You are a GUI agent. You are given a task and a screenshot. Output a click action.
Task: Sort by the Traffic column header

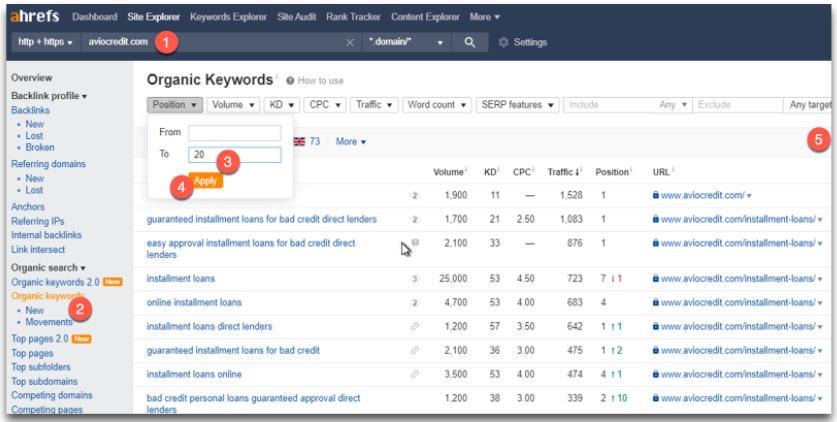click(566, 172)
